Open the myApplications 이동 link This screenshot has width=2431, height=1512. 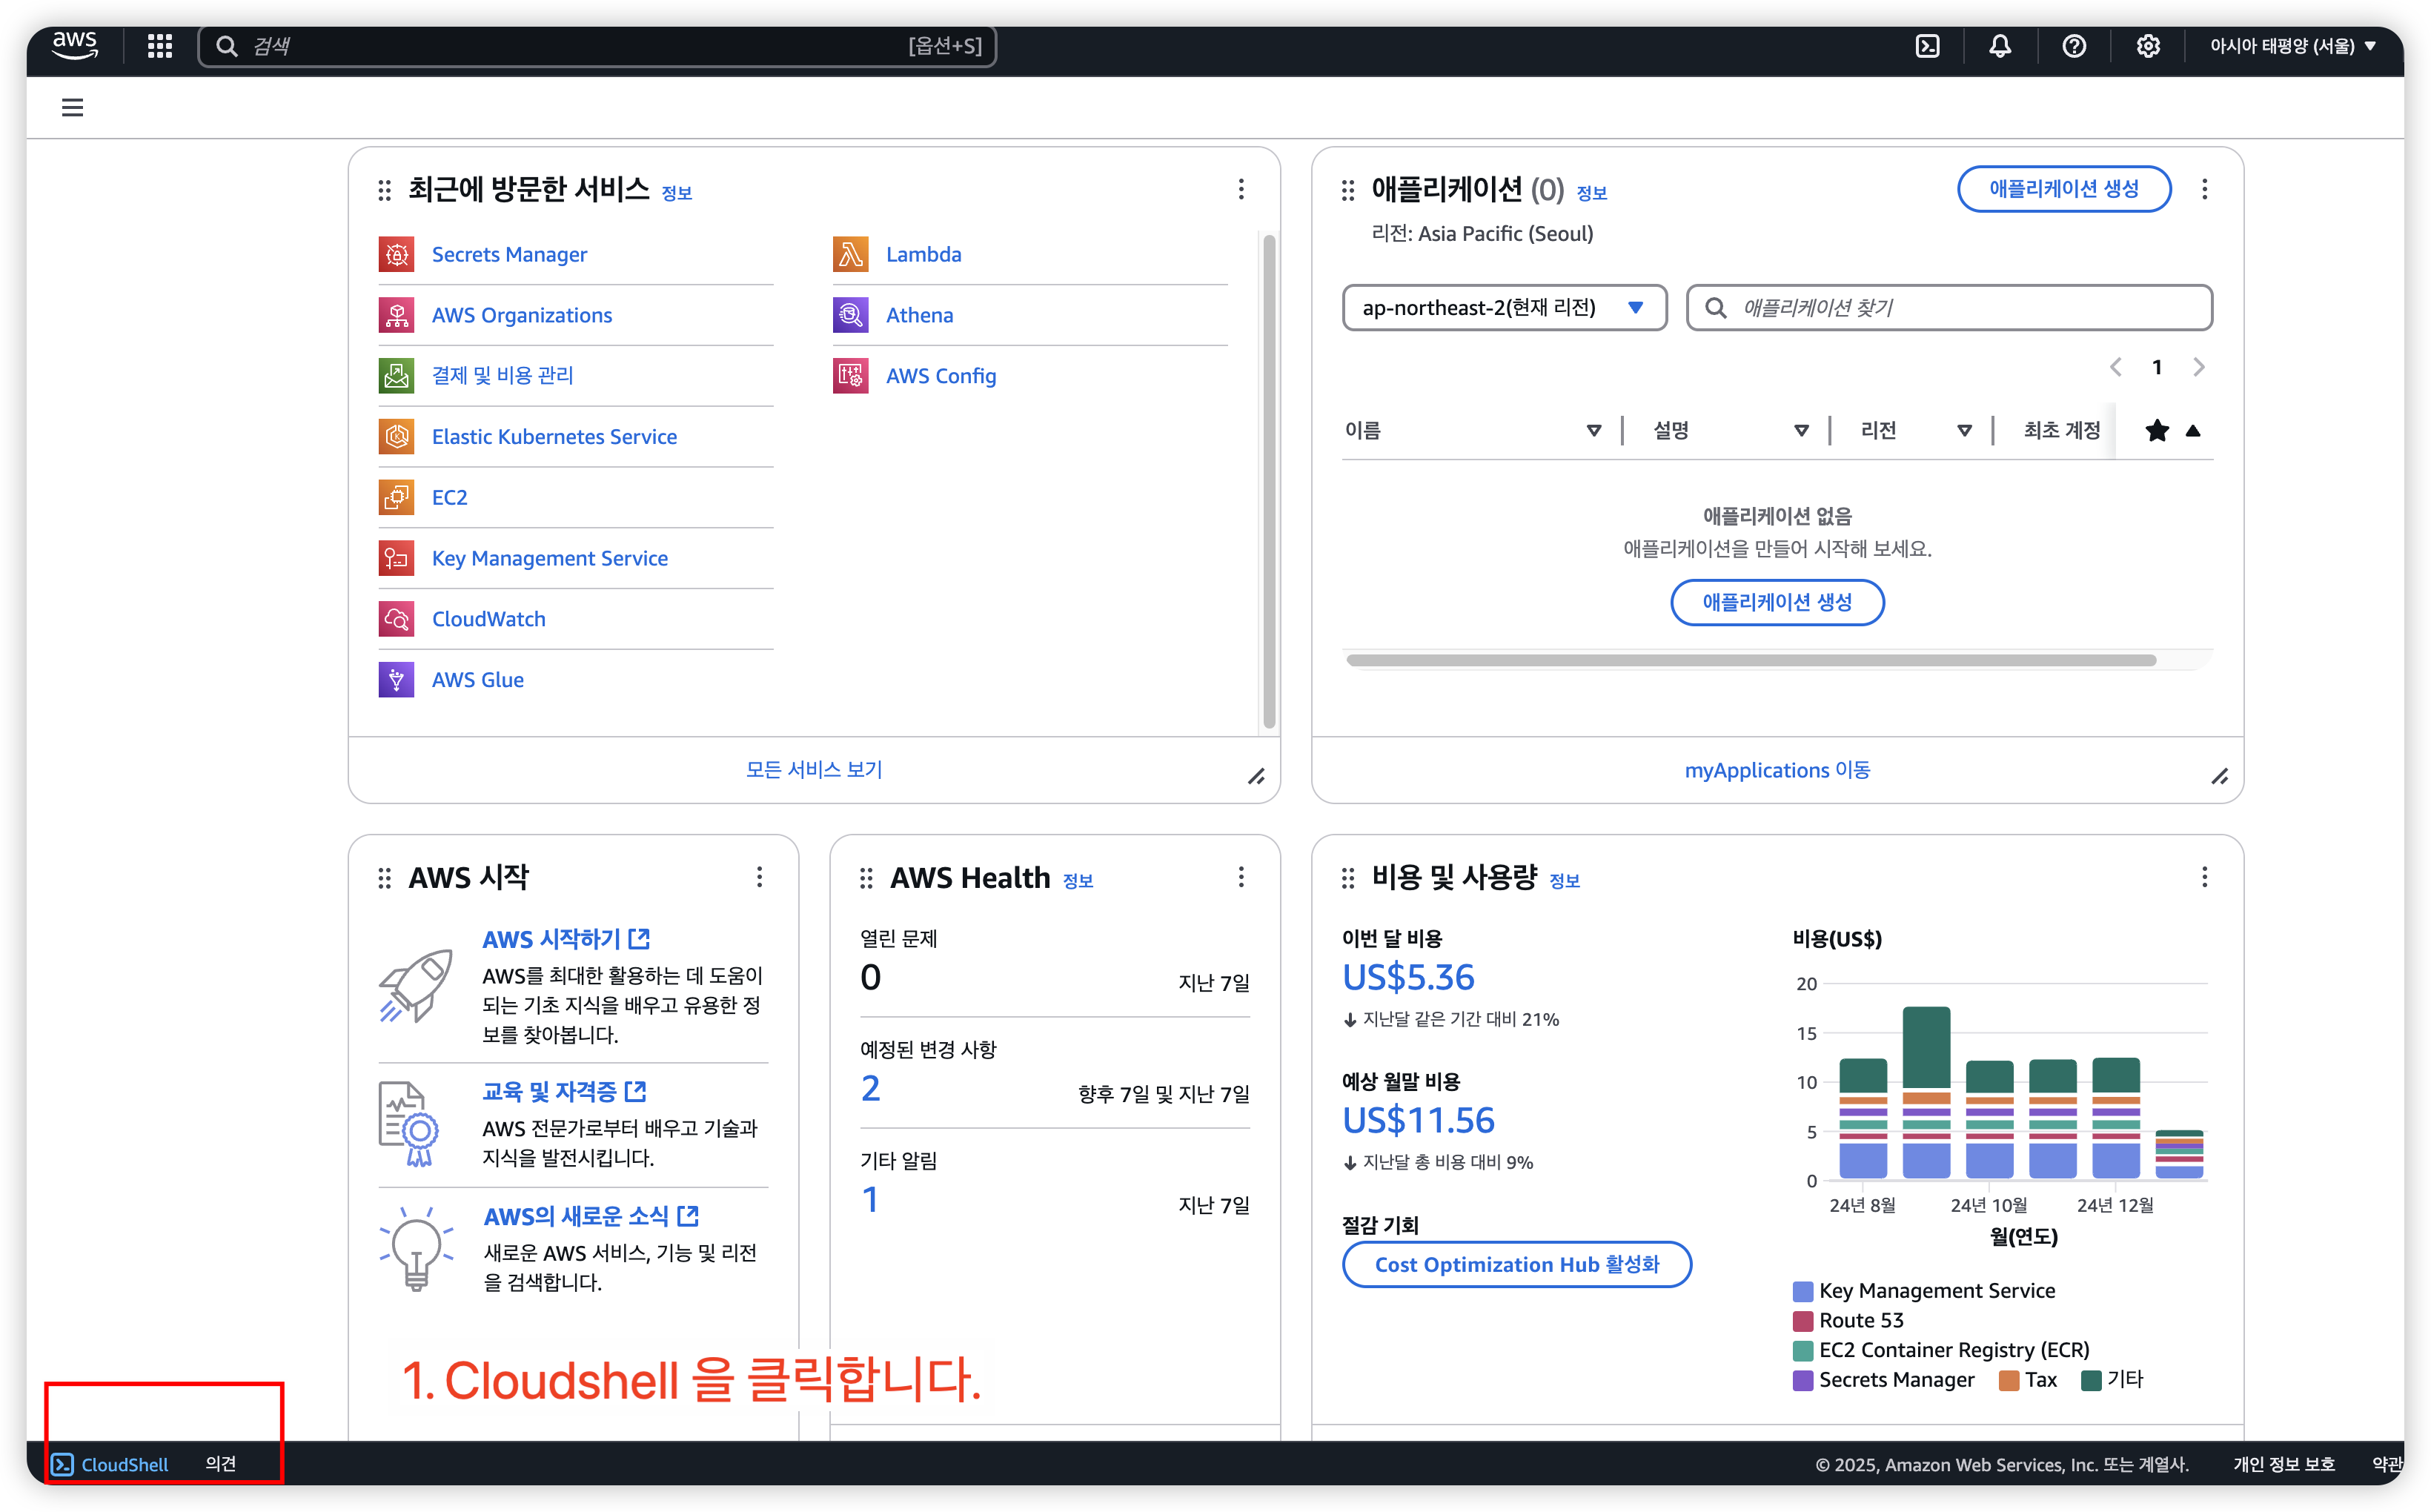(1777, 769)
